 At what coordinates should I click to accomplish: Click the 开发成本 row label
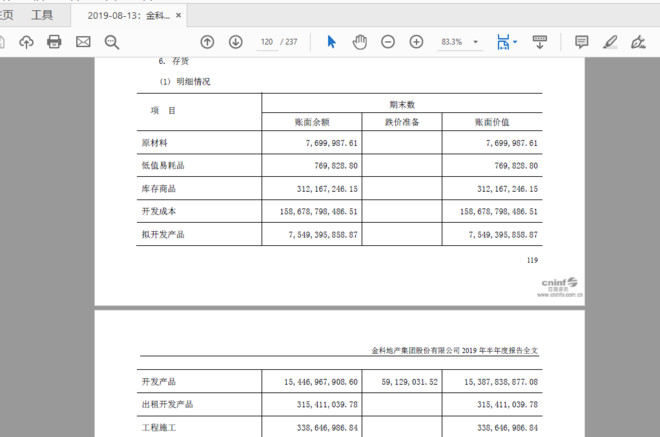159,211
